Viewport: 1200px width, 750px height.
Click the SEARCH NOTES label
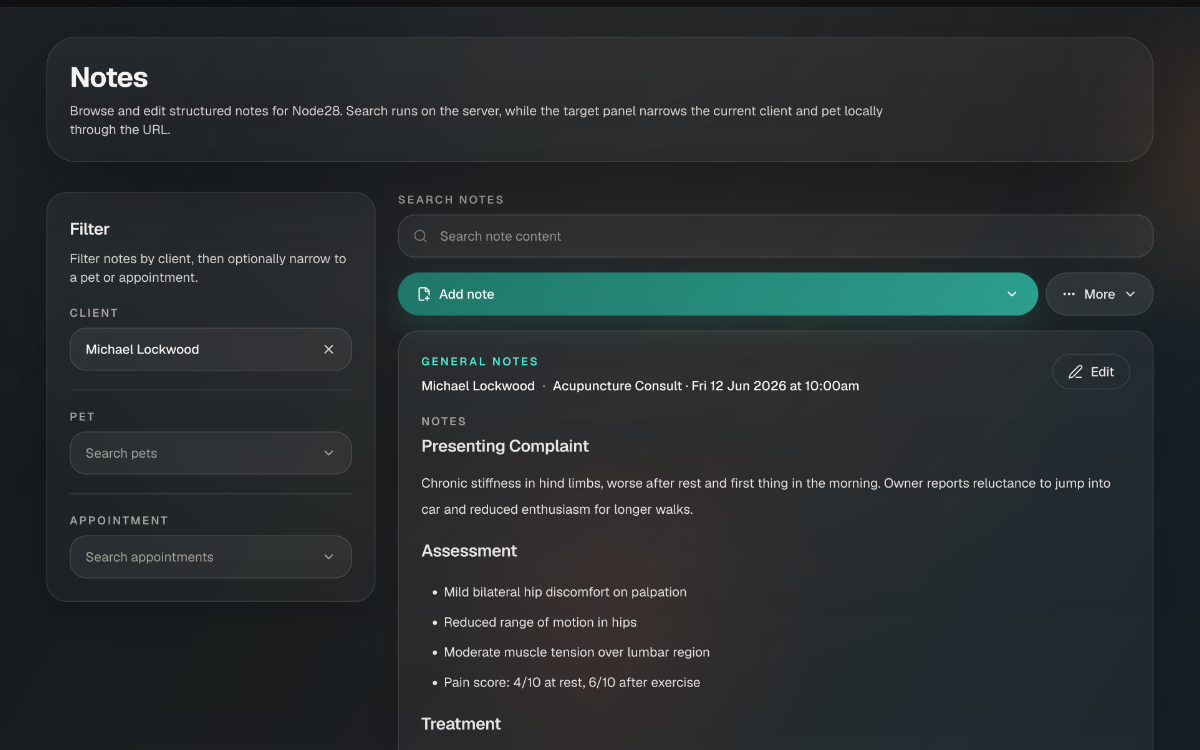tap(451, 200)
